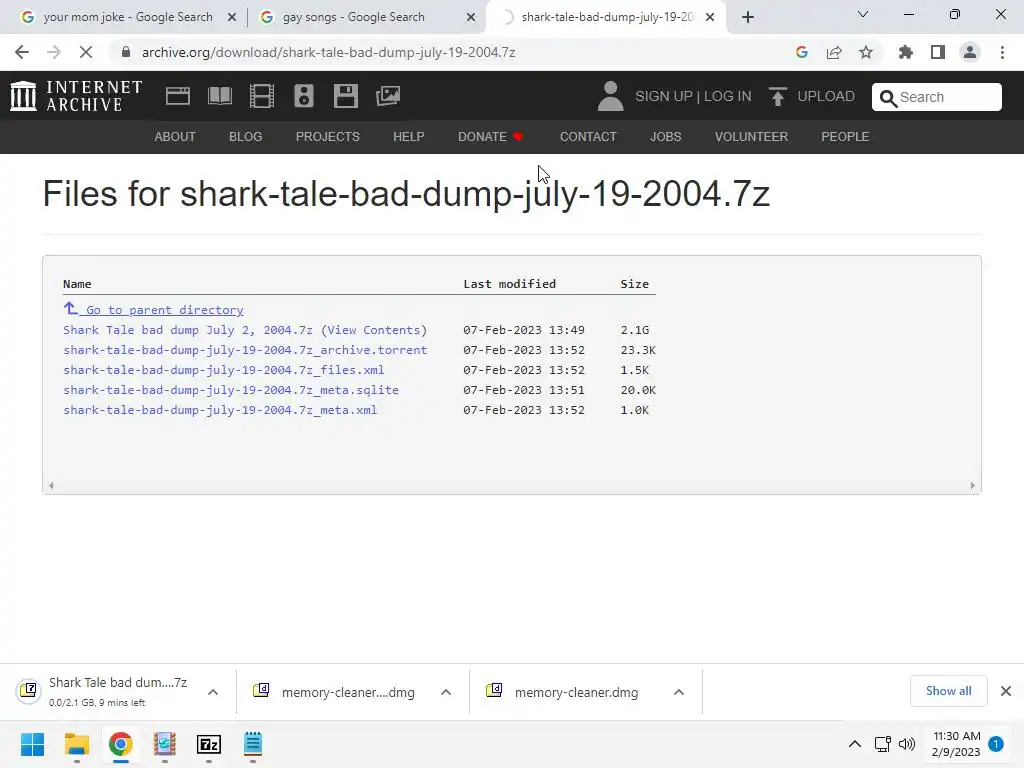Open a new browser tab

(748, 17)
